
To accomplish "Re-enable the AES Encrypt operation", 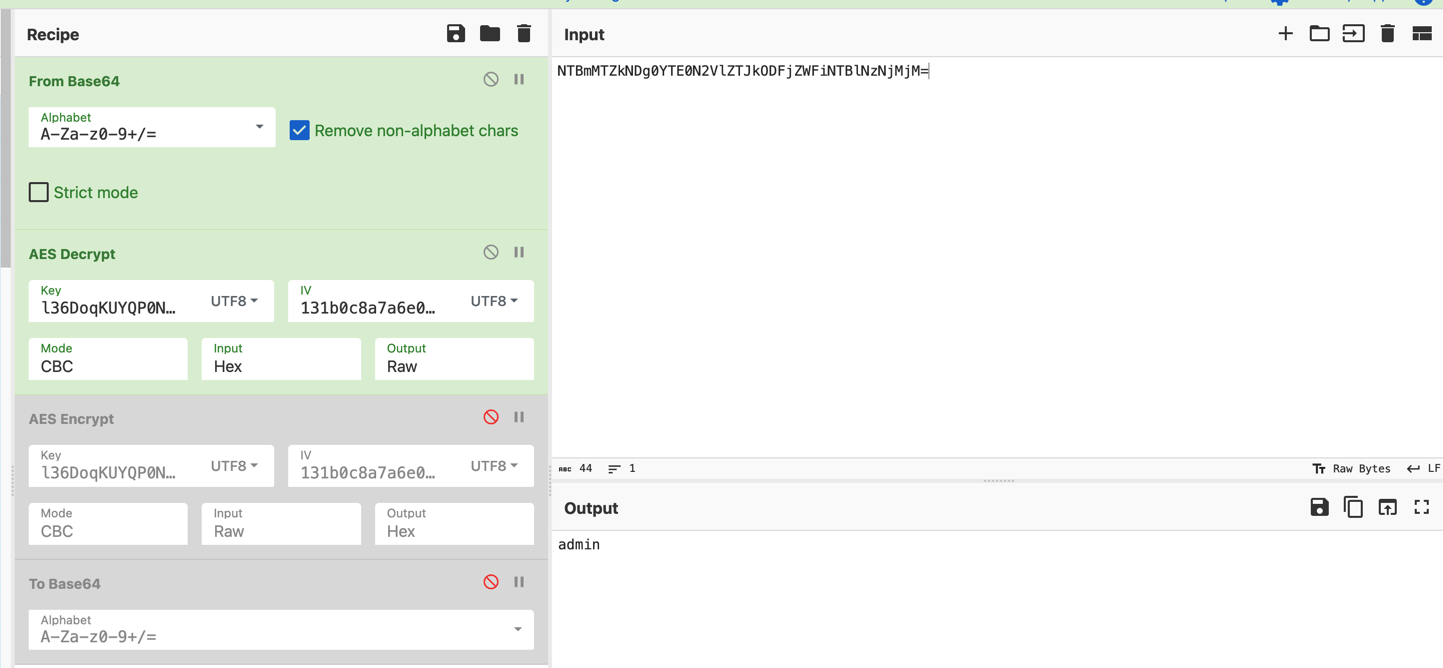I will [491, 417].
